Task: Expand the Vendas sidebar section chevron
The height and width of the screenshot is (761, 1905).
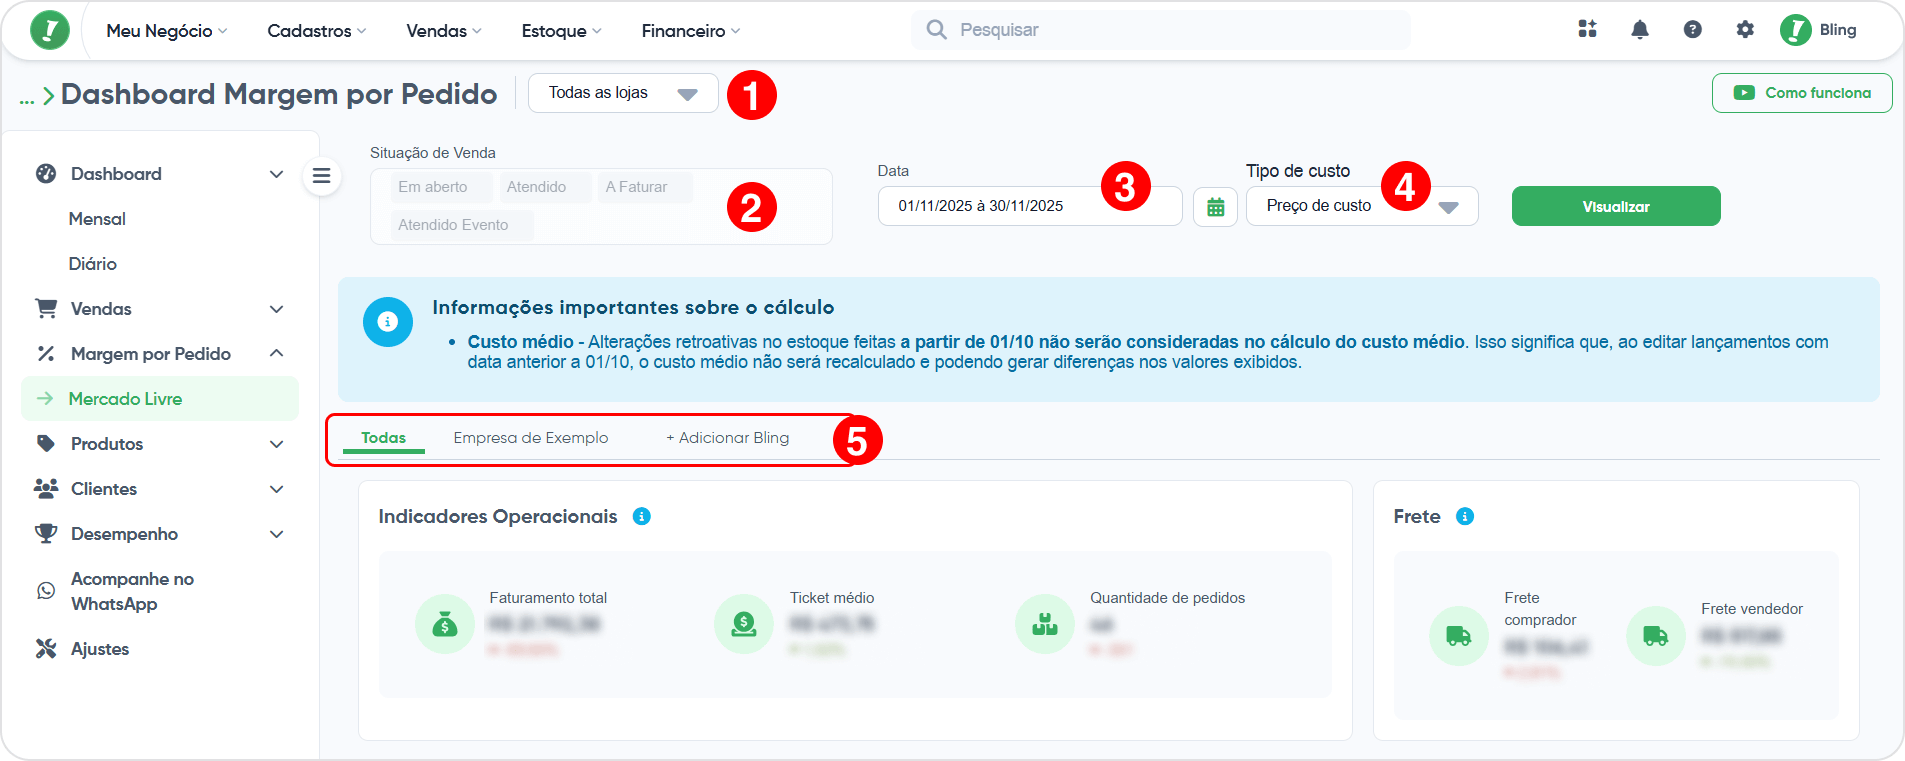Action: (x=277, y=309)
